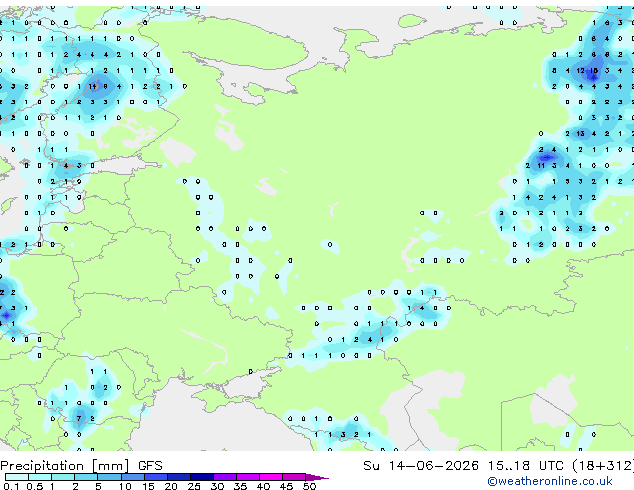Click the '10' legend label
Viewport: 634px width, 490px height.
click(125, 486)
